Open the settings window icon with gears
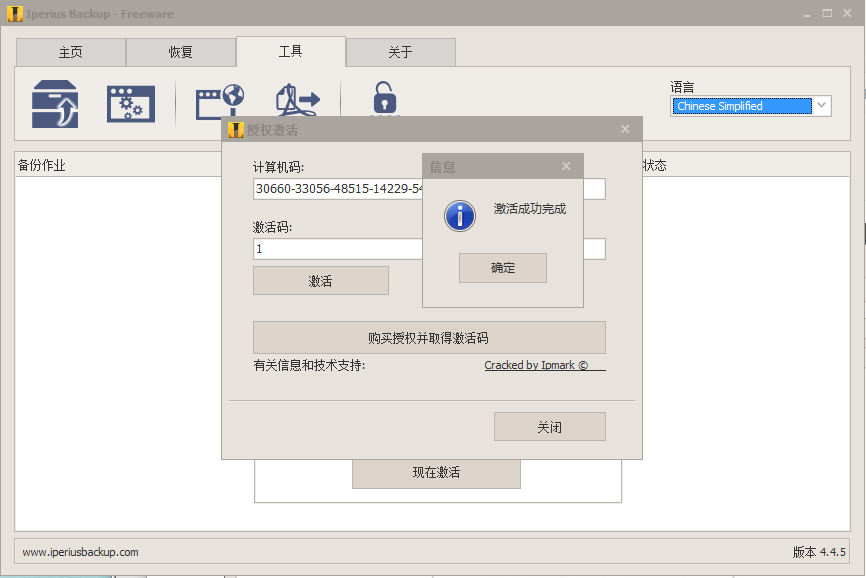The image size is (866, 578). point(131,104)
